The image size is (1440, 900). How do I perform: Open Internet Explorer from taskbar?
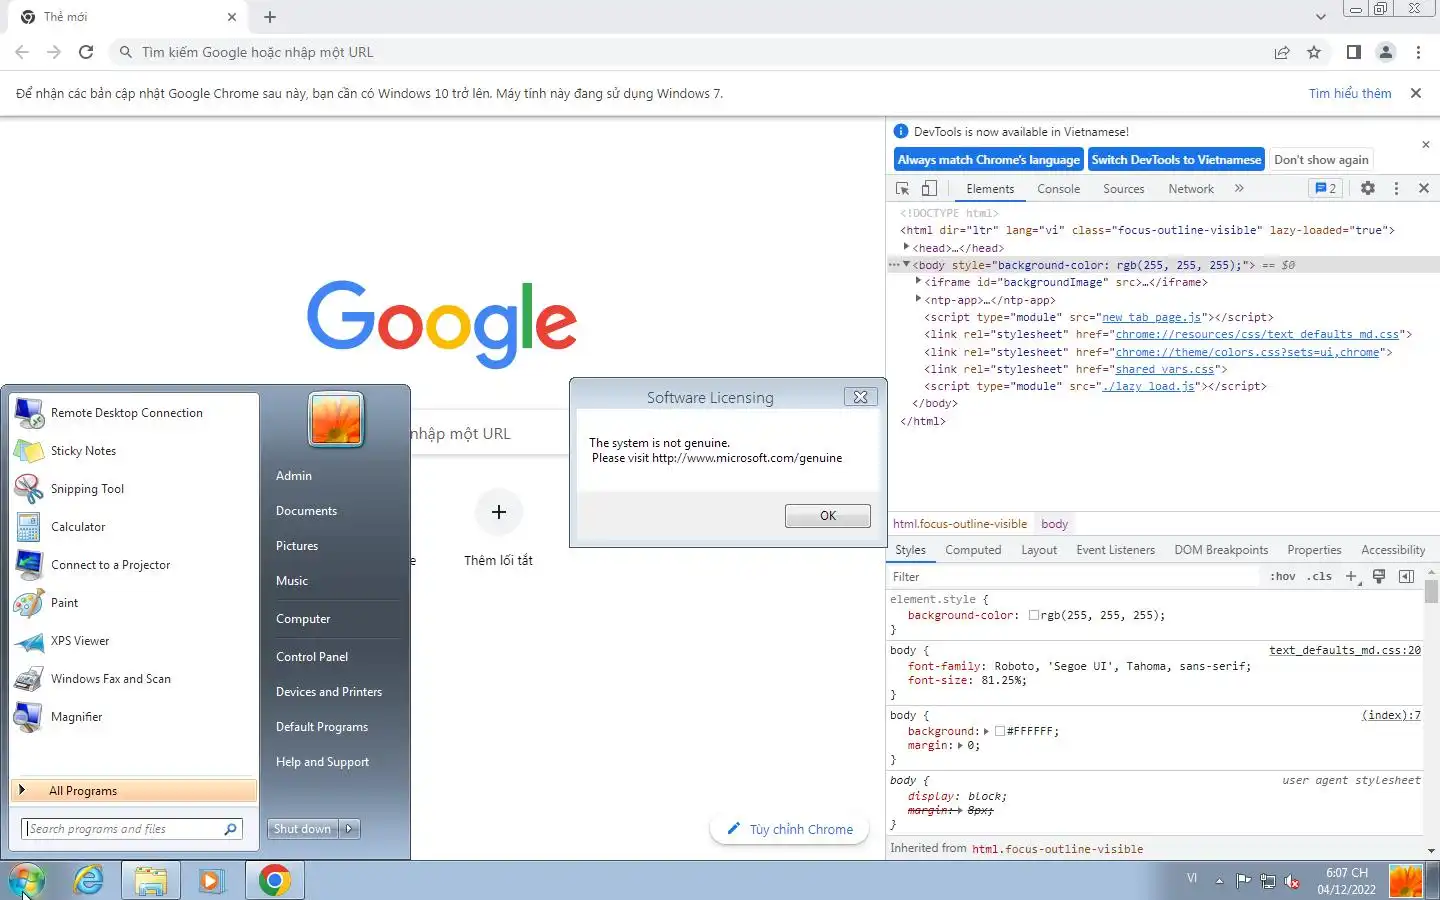click(x=89, y=880)
